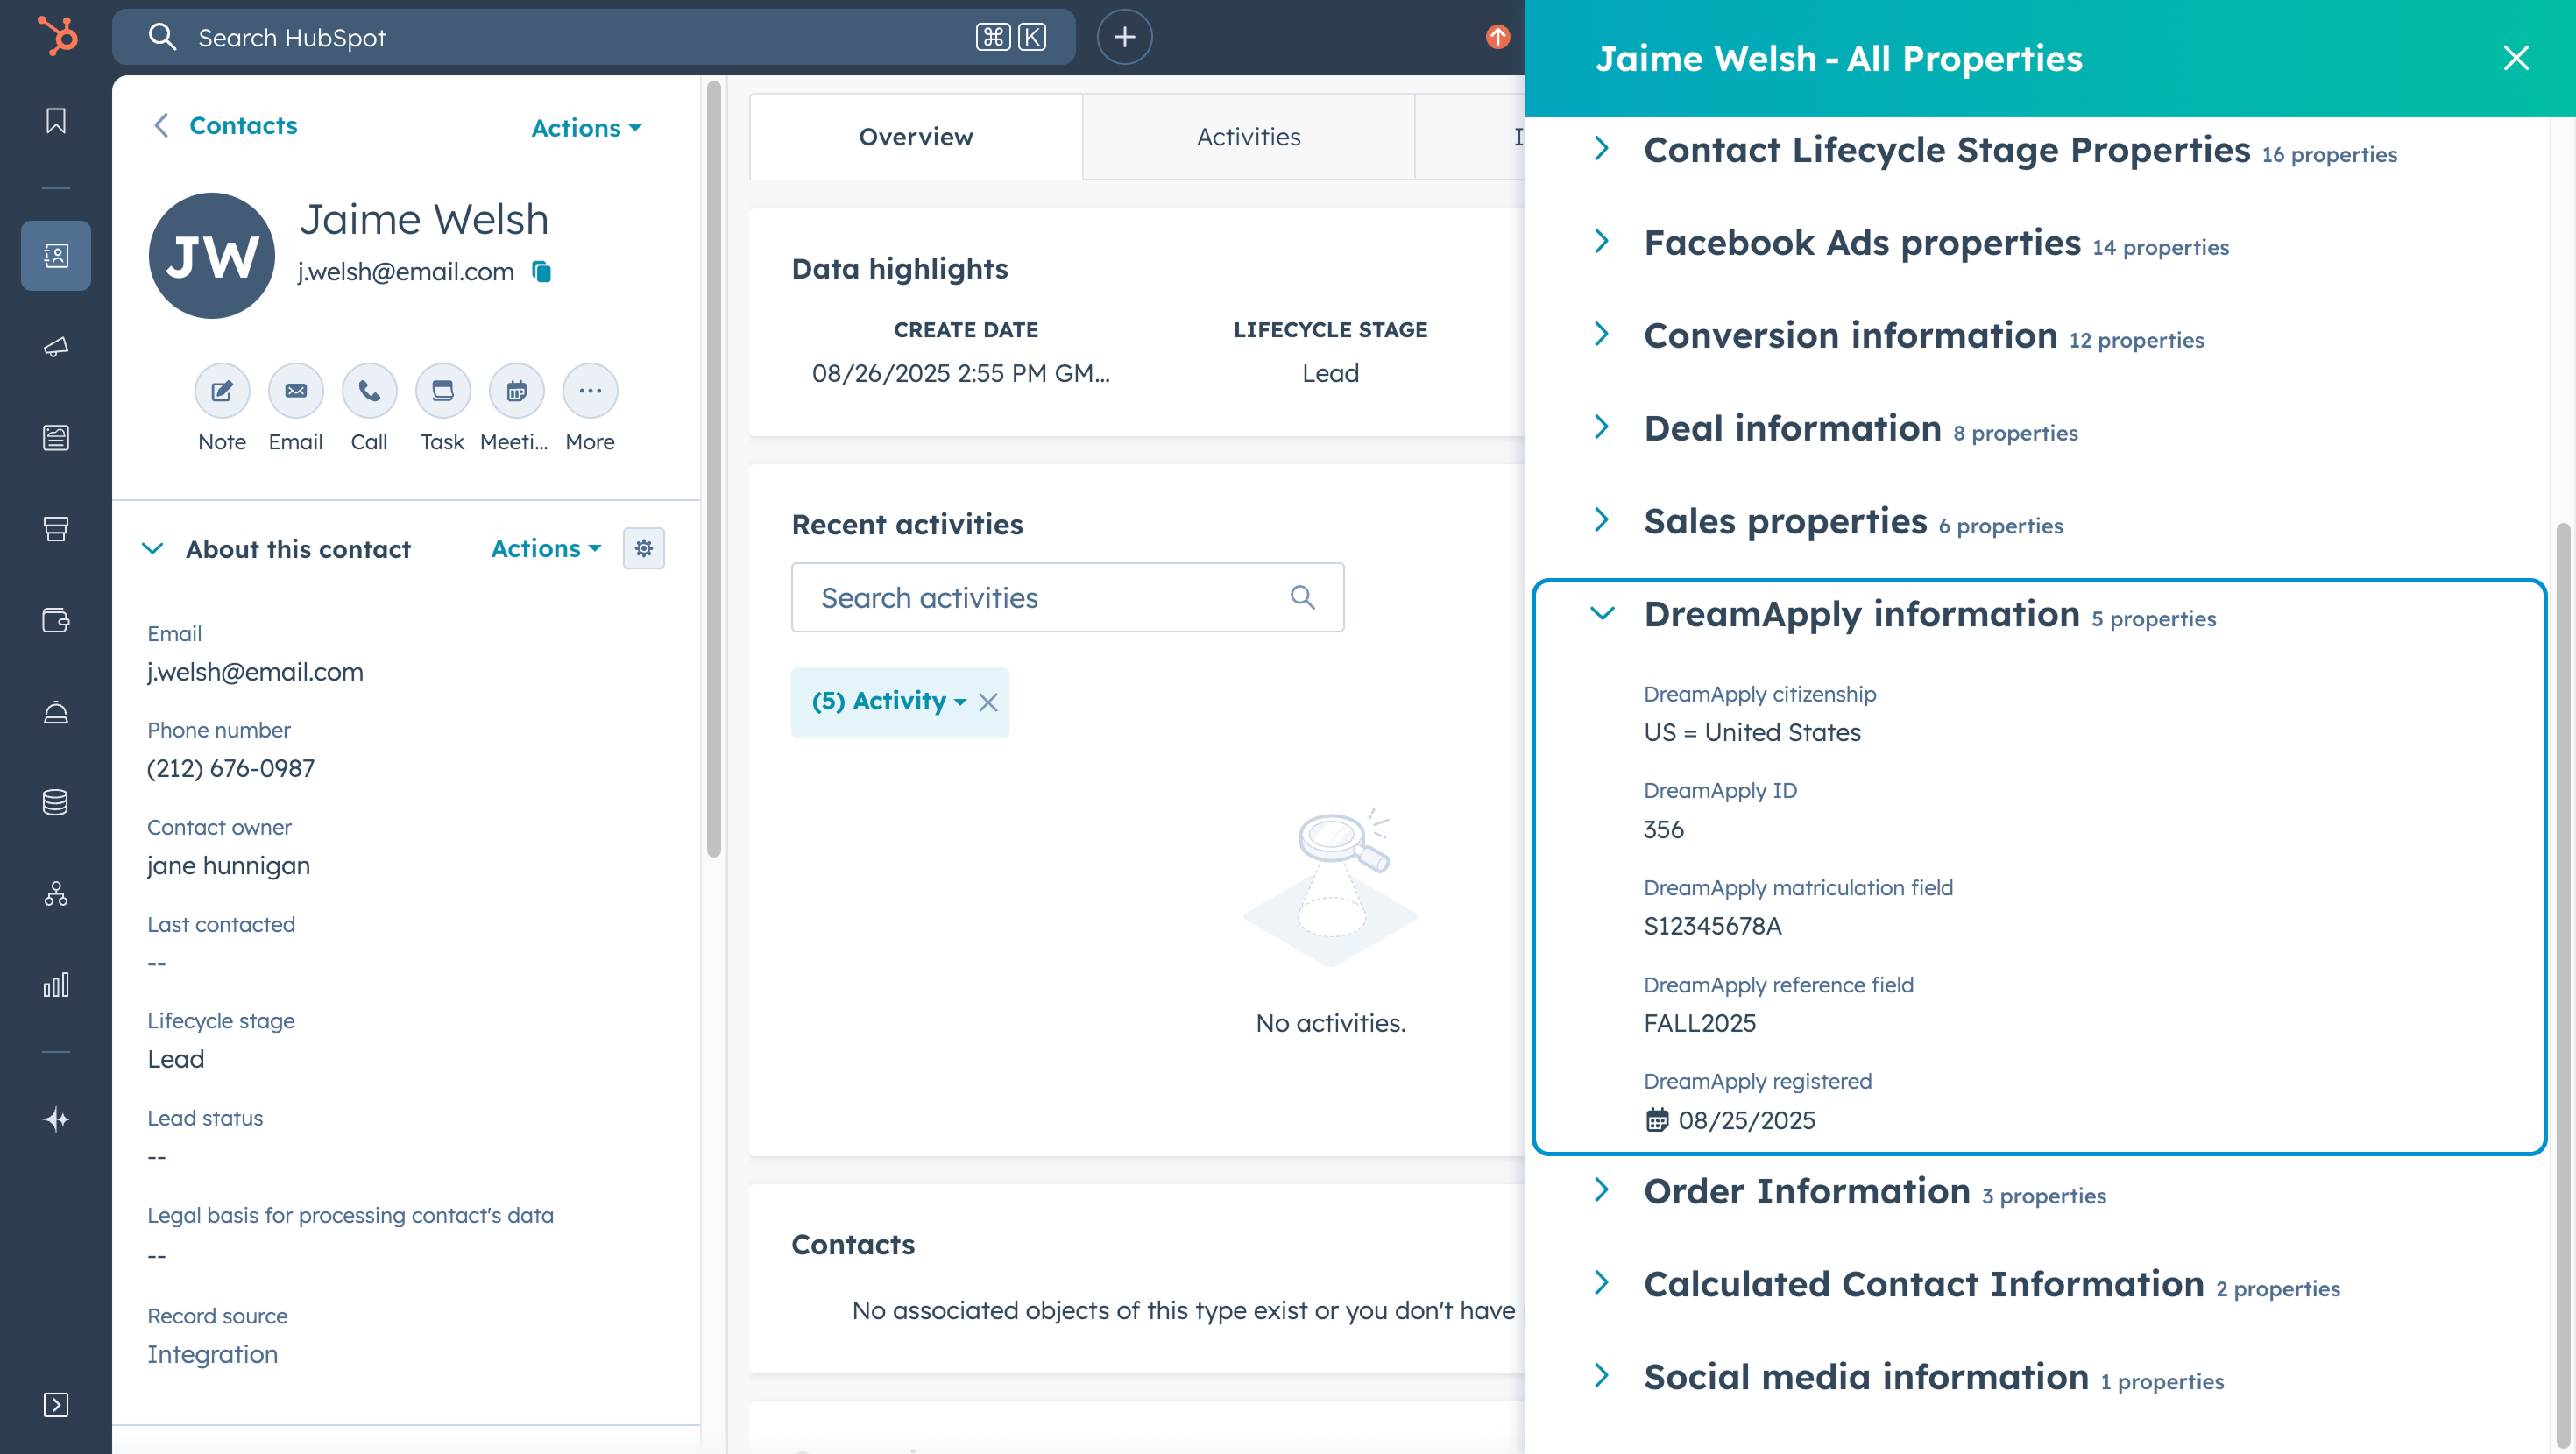Compose an Email to the contact

click(x=296, y=391)
